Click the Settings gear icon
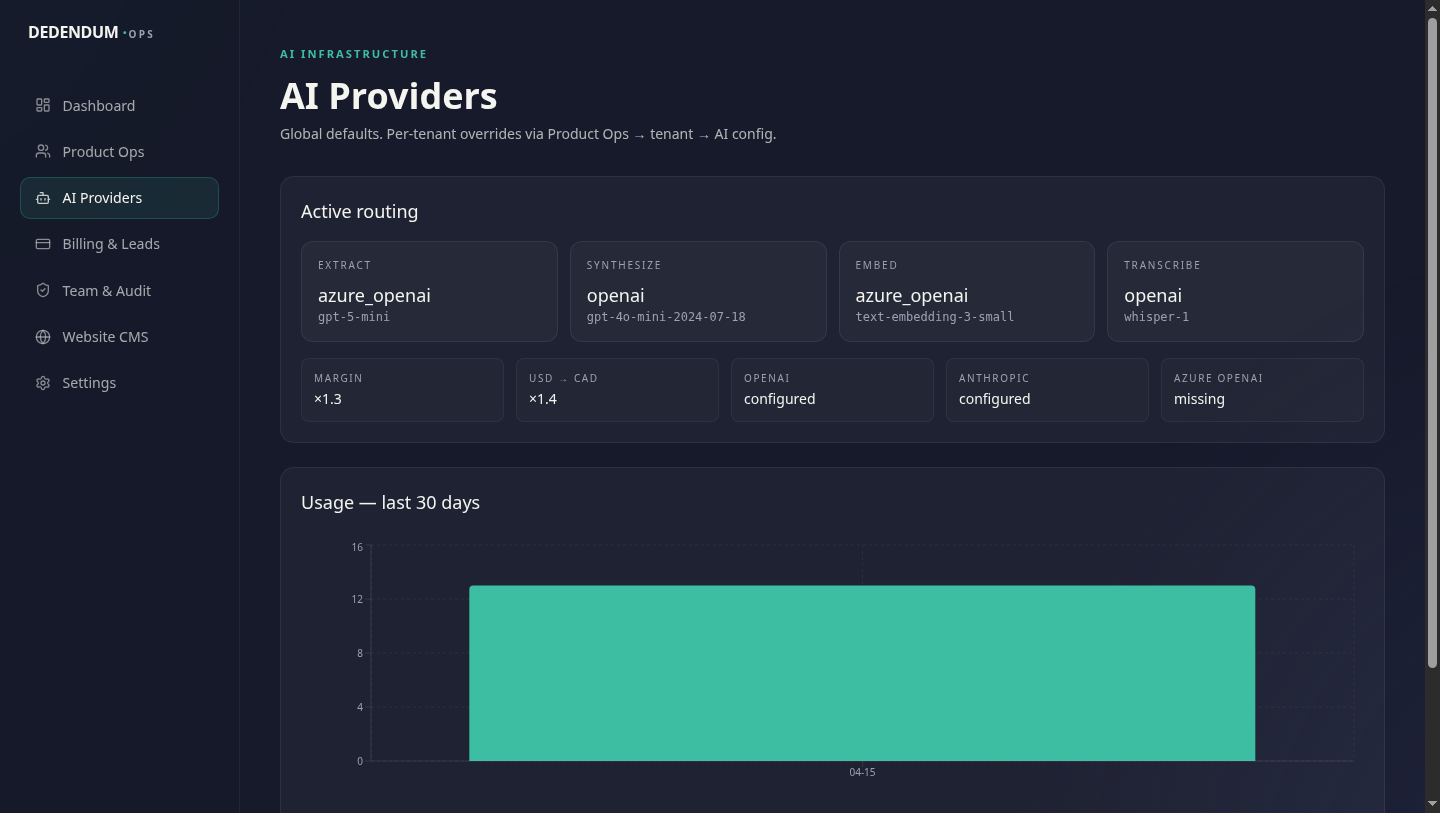1440x813 pixels. (x=43, y=383)
